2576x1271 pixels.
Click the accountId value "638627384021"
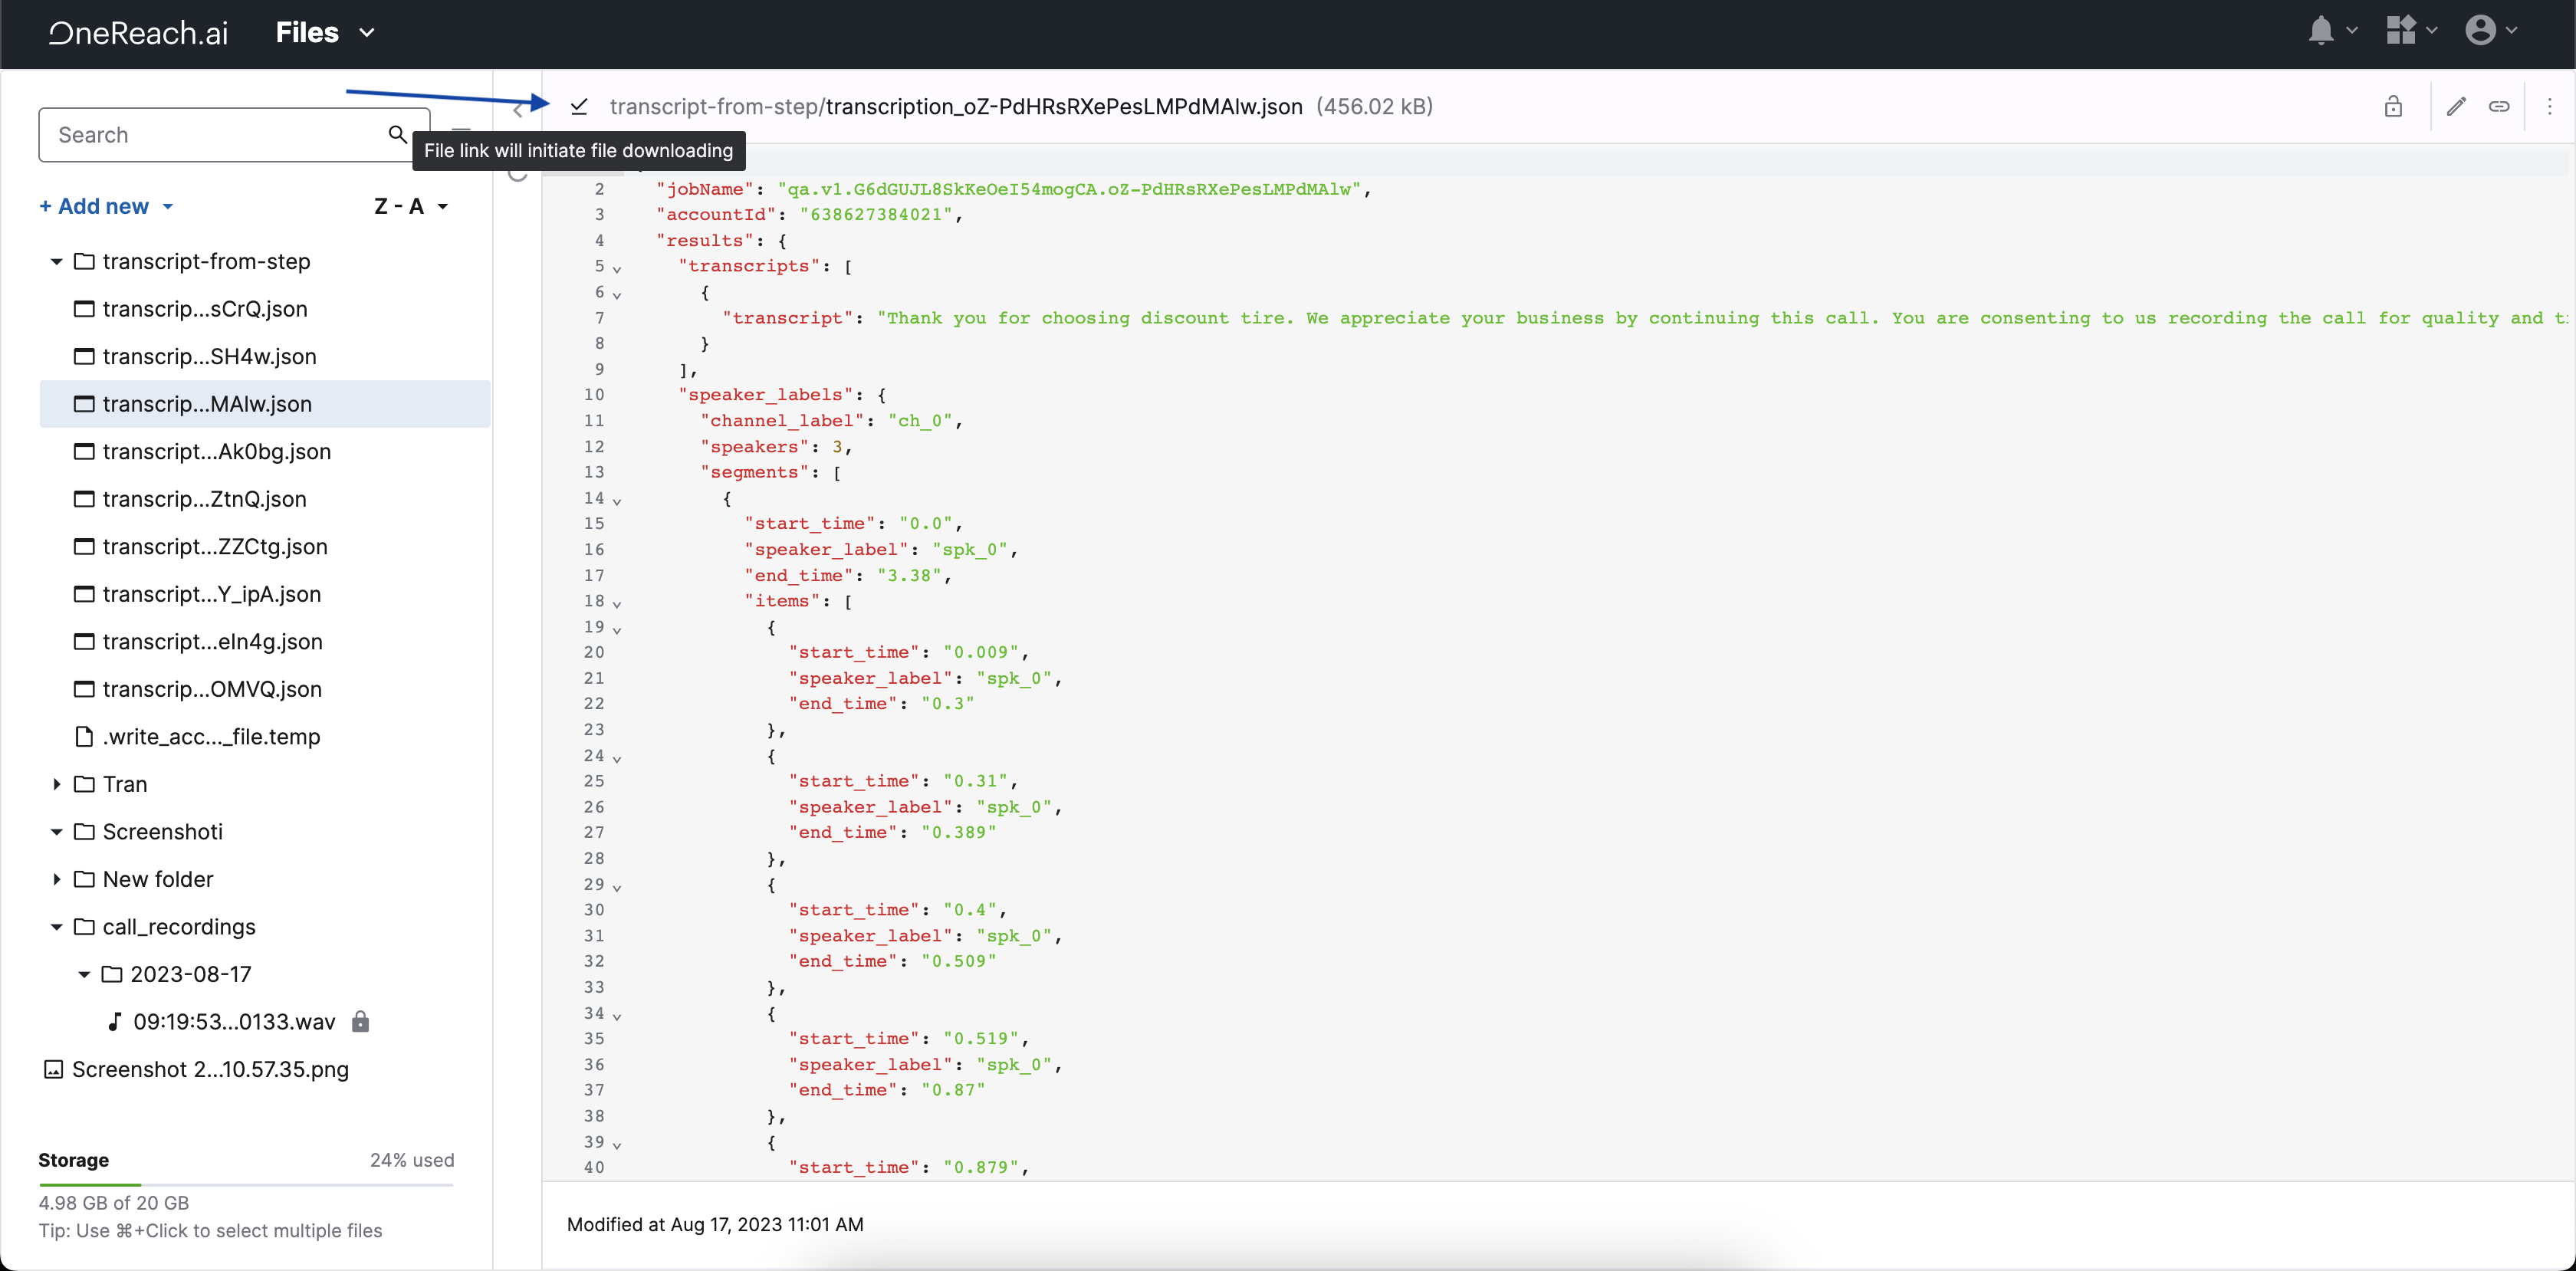(x=876, y=215)
